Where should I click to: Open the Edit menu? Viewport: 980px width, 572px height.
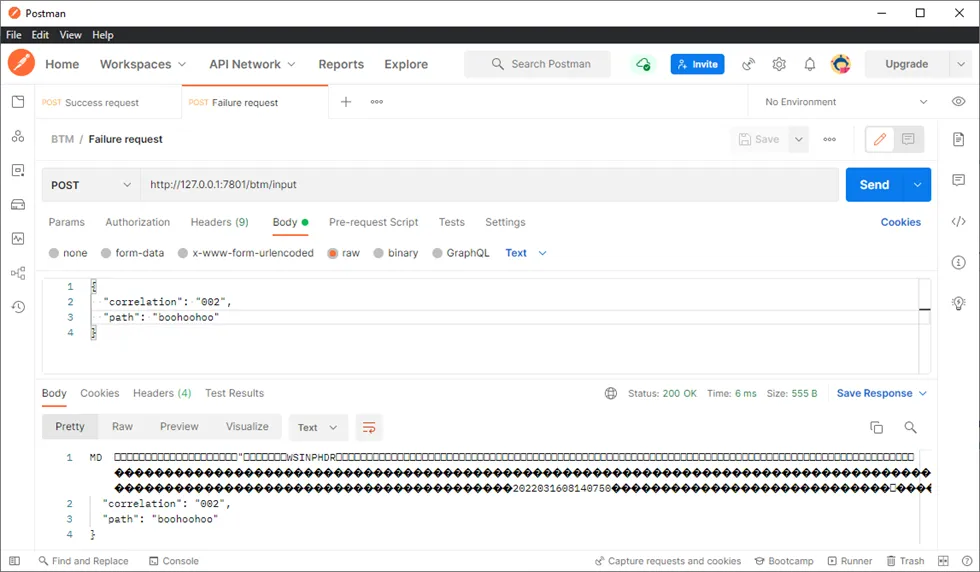point(40,35)
